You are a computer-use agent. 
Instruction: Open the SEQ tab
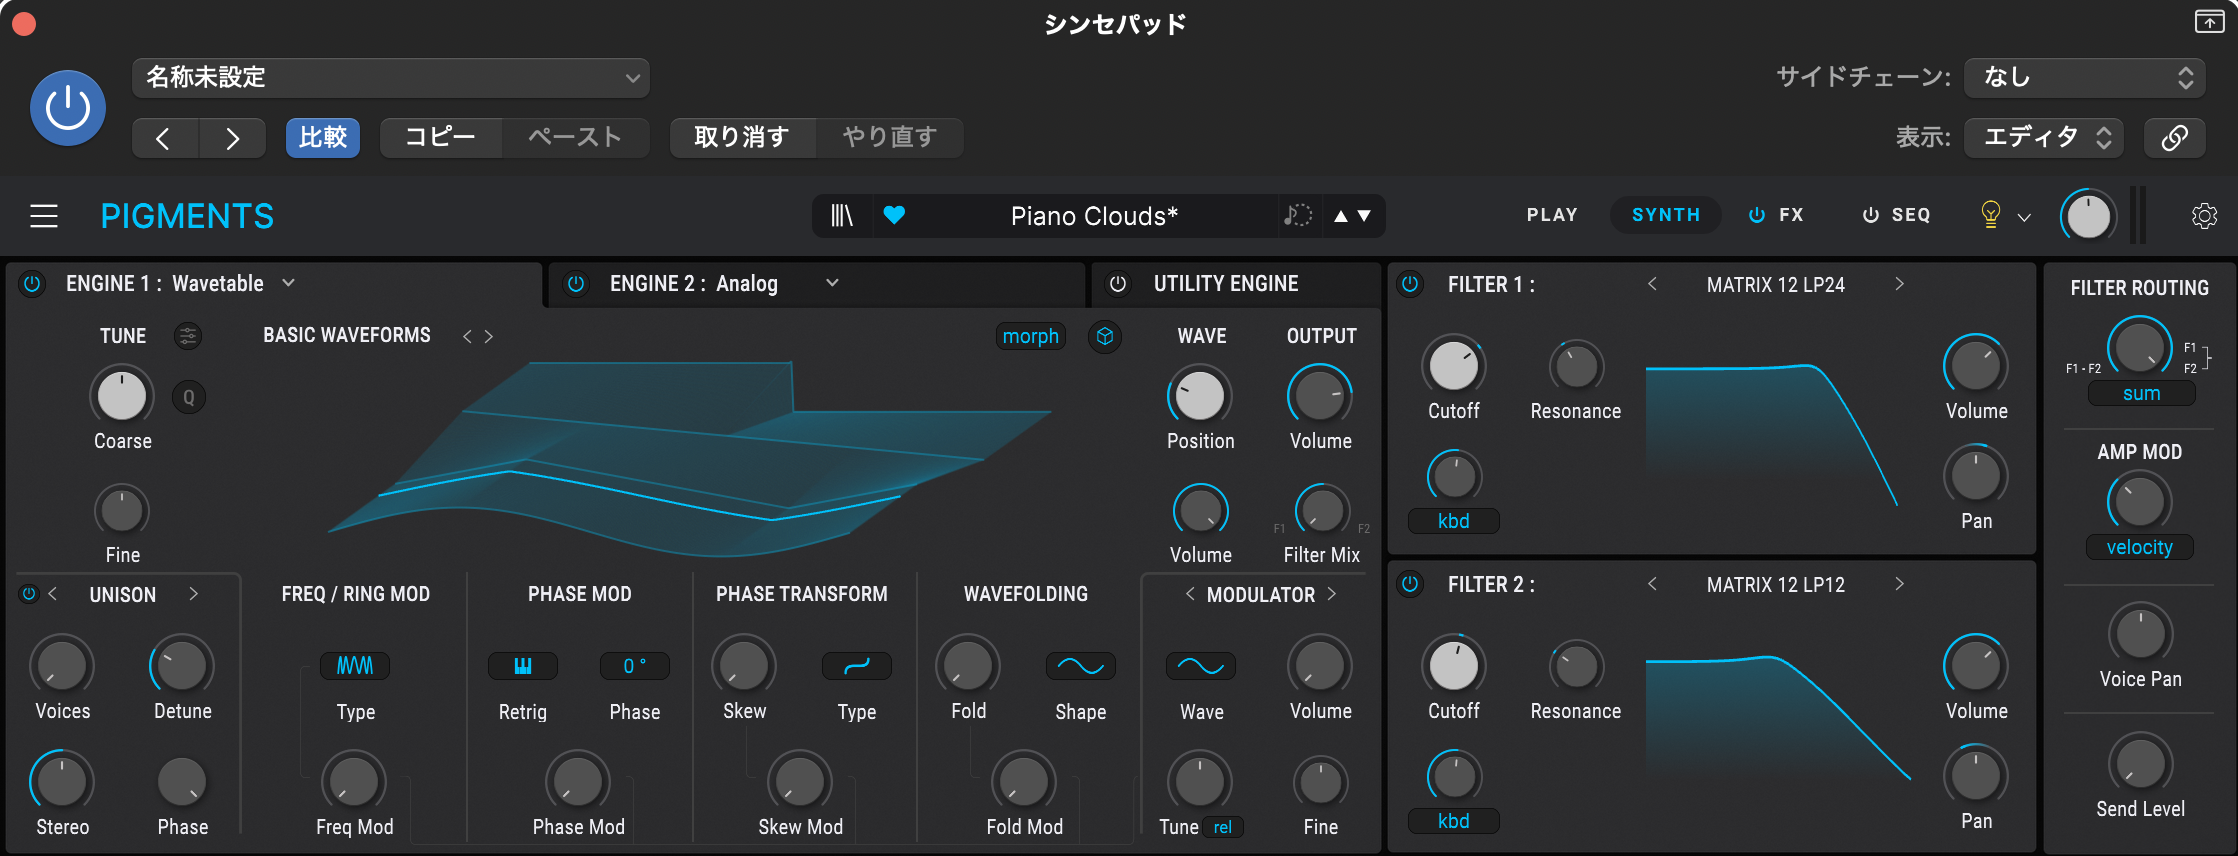click(1896, 215)
